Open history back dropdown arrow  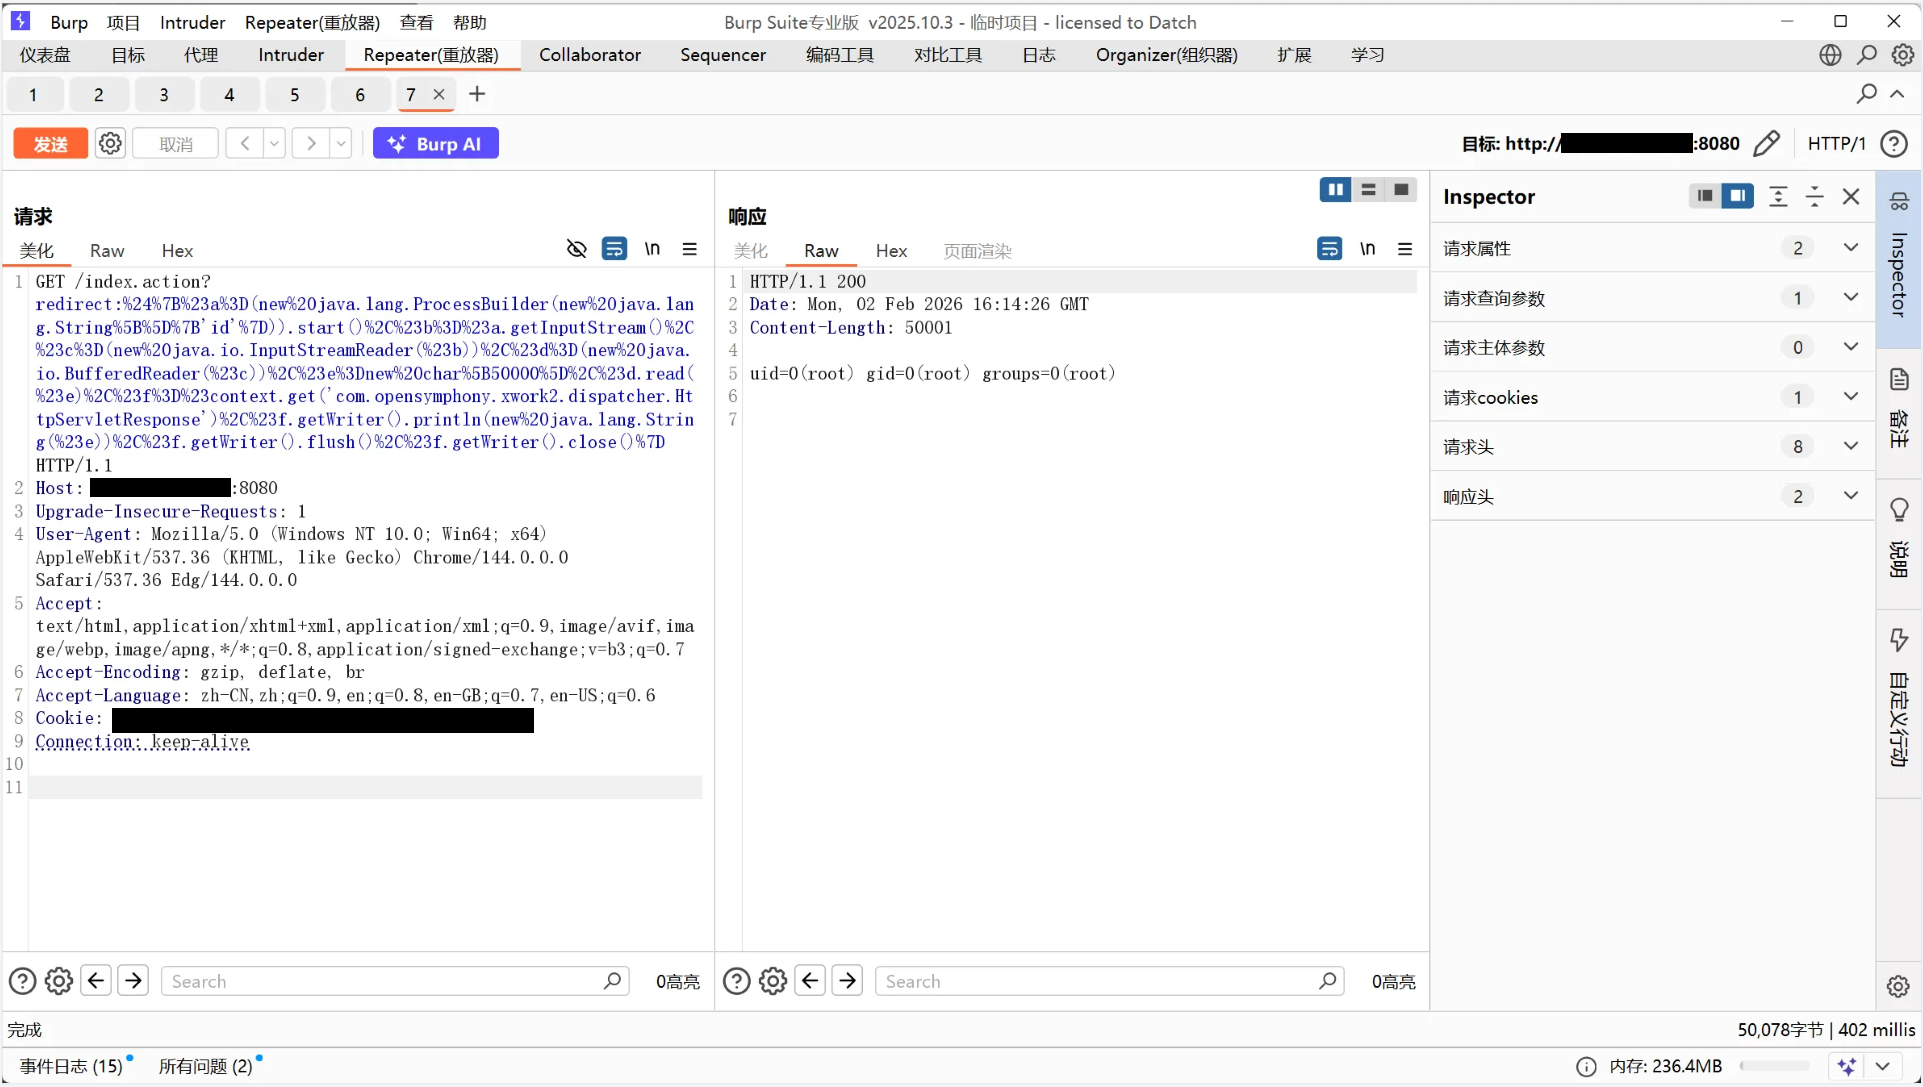click(274, 143)
